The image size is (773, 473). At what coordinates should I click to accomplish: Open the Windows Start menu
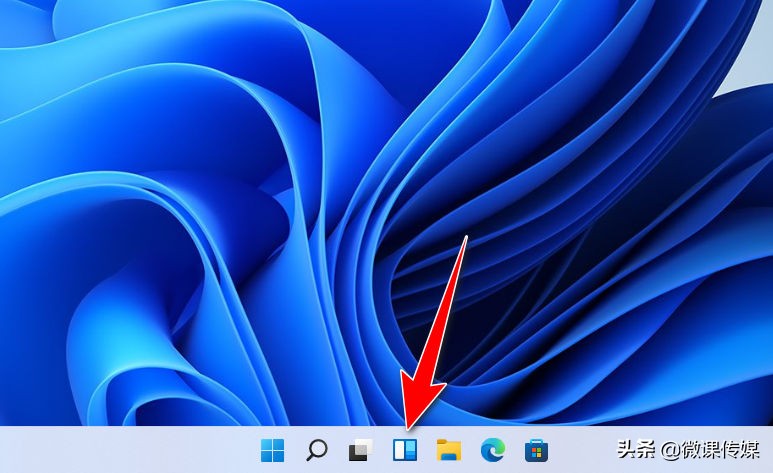pos(272,450)
